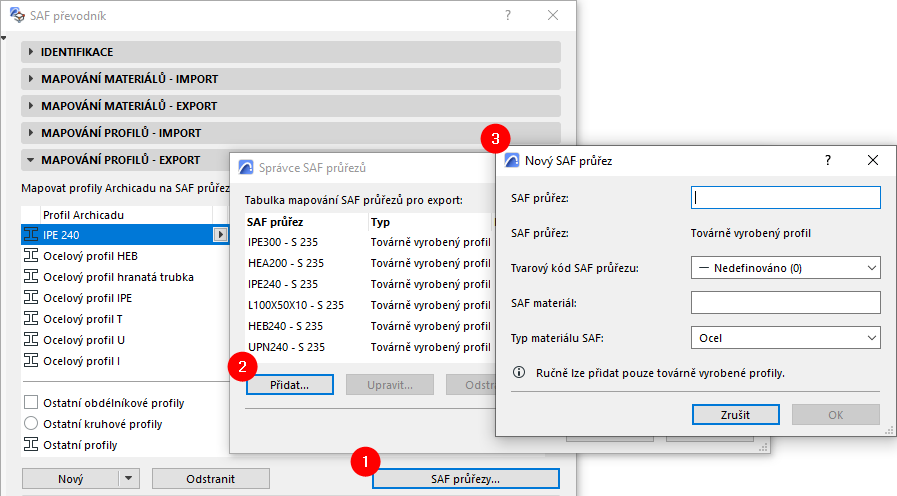Click the profile icon beside Ocelový profil I
The height and width of the screenshot is (496, 897).
click(x=31, y=360)
